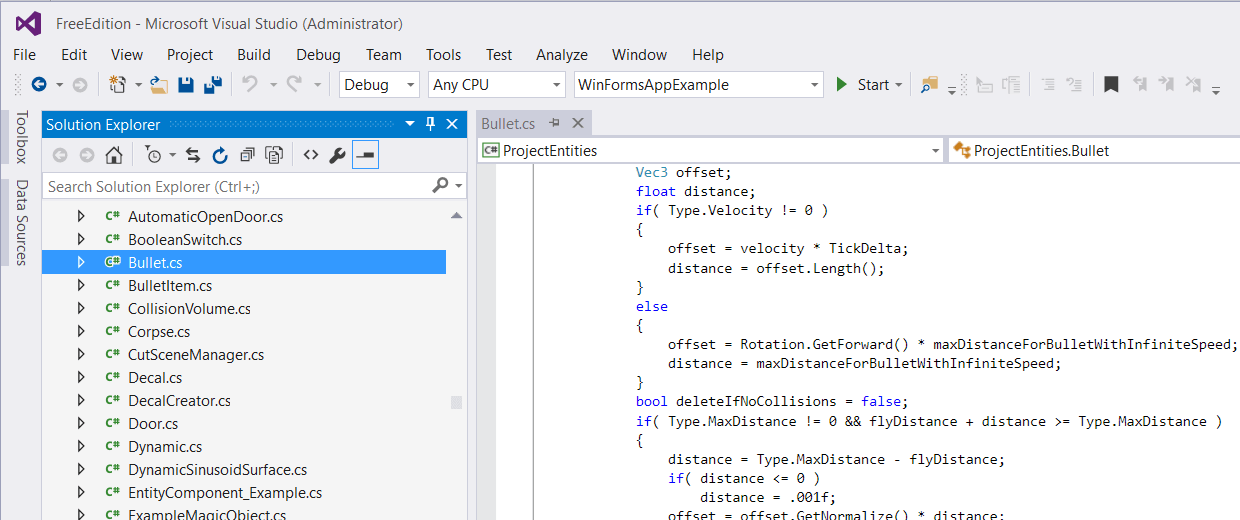
Task: Go to previous bookmark icon
Action: (x=1139, y=85)
